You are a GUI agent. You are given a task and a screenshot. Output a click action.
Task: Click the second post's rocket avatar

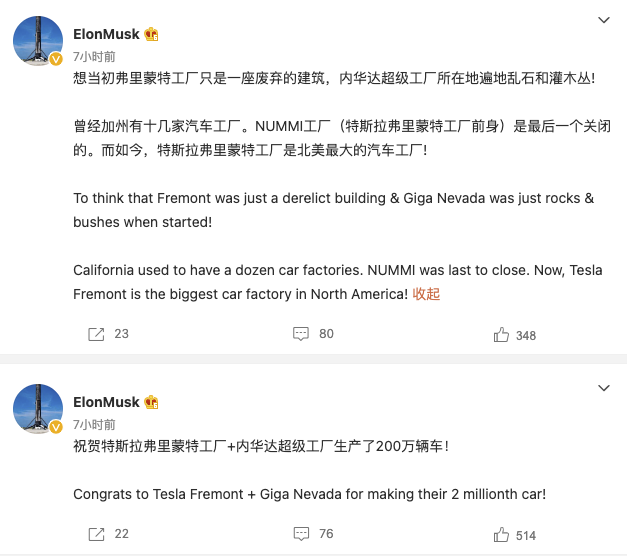37,408
